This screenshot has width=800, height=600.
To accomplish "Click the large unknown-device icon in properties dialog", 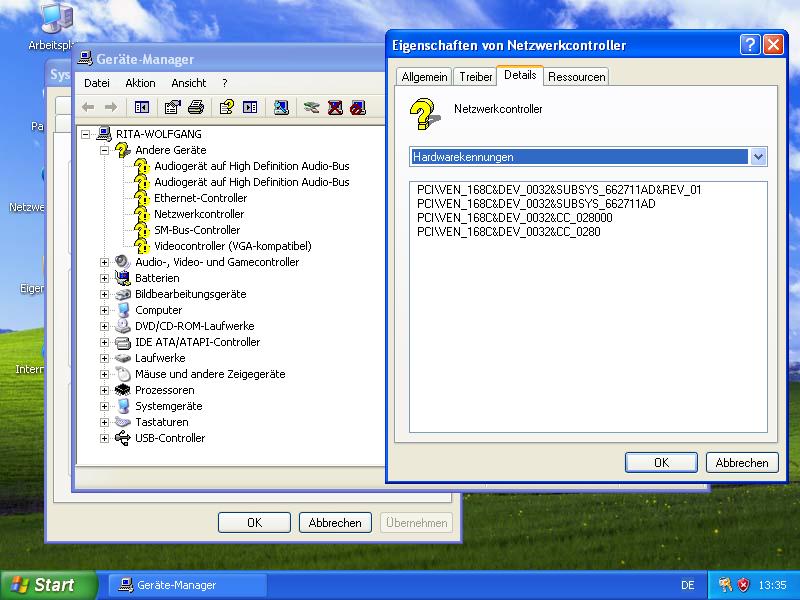I will (424, 114).
